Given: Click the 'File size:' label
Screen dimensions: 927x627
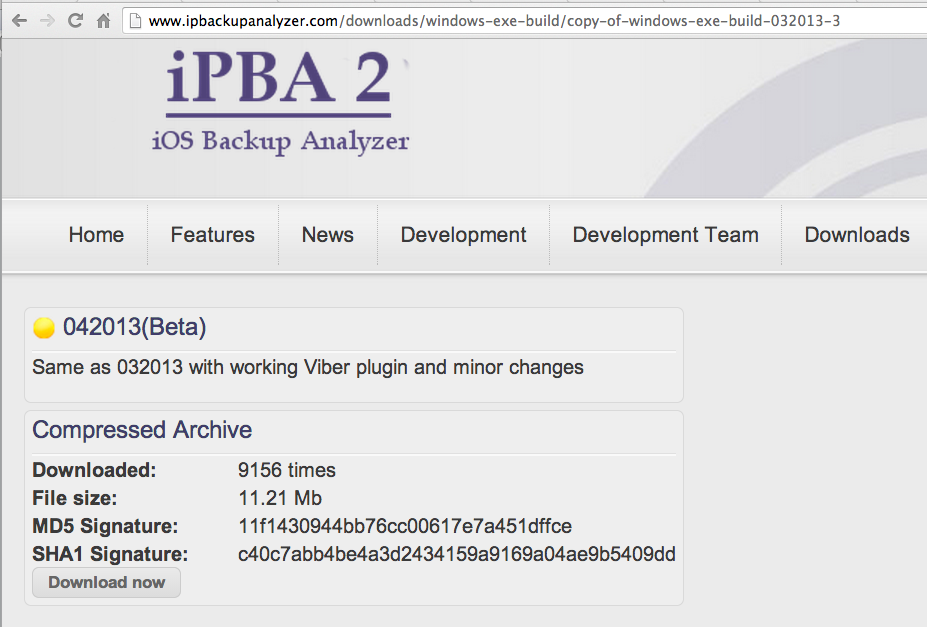Looking at the screenshot, I should [74, 498].
